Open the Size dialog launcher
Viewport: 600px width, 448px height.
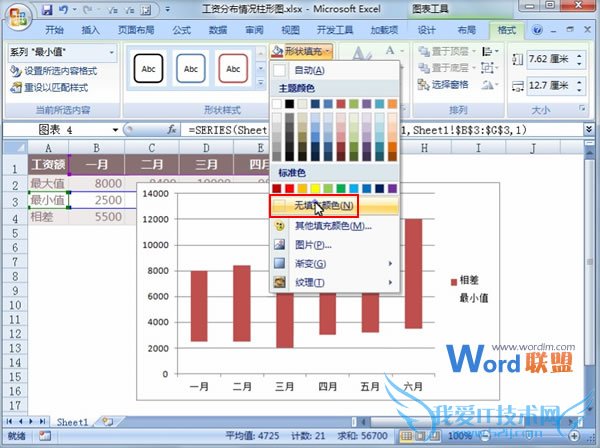coord(582,109)
